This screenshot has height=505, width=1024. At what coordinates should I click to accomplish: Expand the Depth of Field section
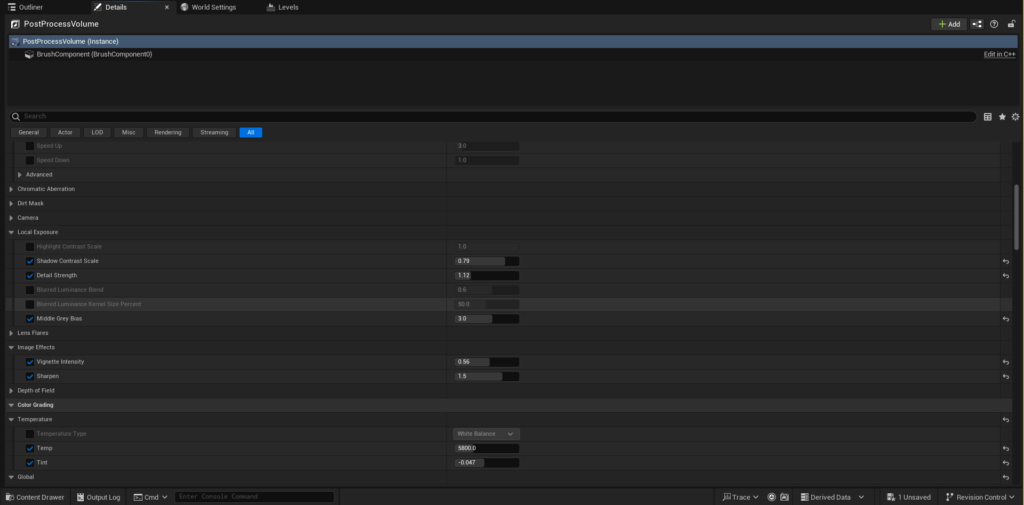coord(11,391)
